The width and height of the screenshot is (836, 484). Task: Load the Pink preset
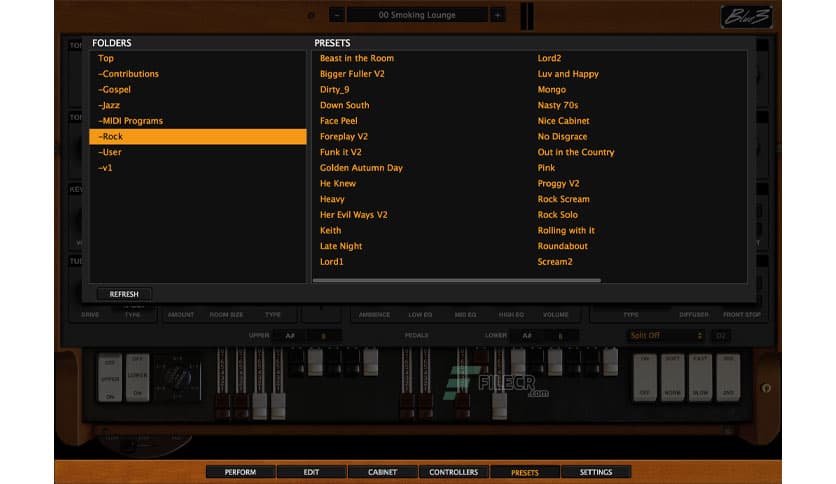[x=546, y=167]
